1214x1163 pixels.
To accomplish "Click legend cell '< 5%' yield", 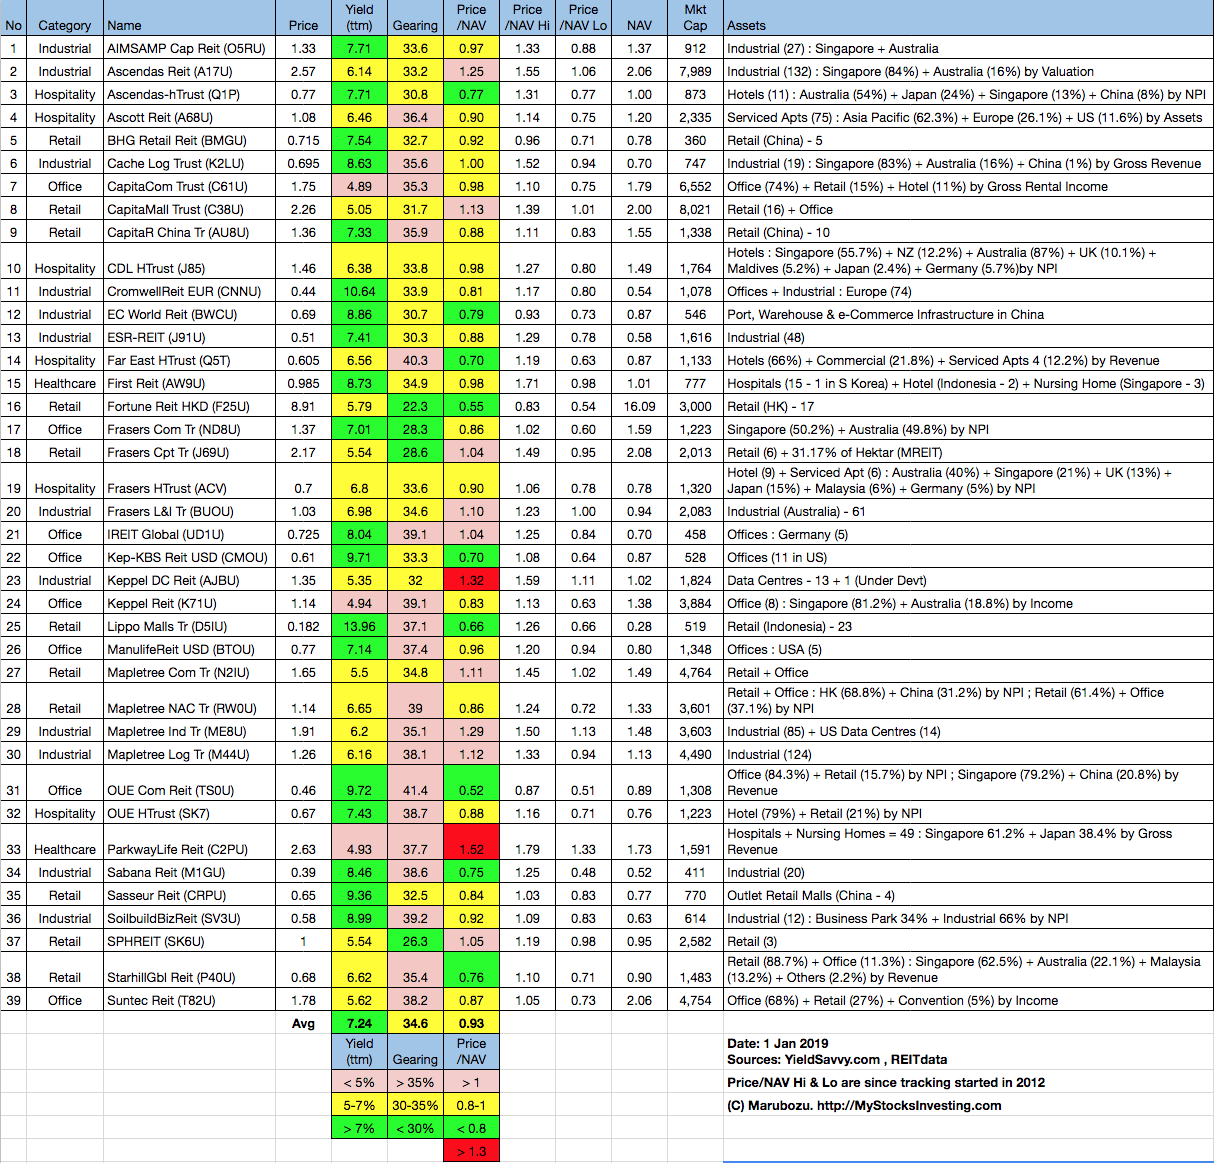I will click(359, 1082).
